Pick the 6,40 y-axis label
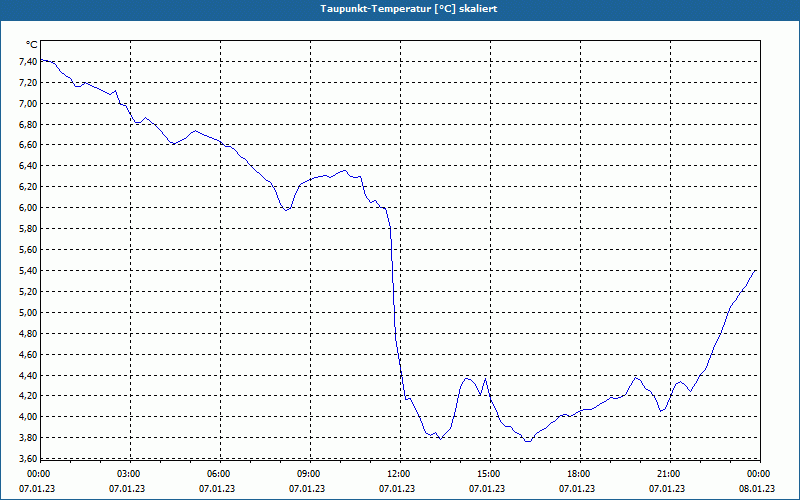The image size is (800, 500). 29,166
